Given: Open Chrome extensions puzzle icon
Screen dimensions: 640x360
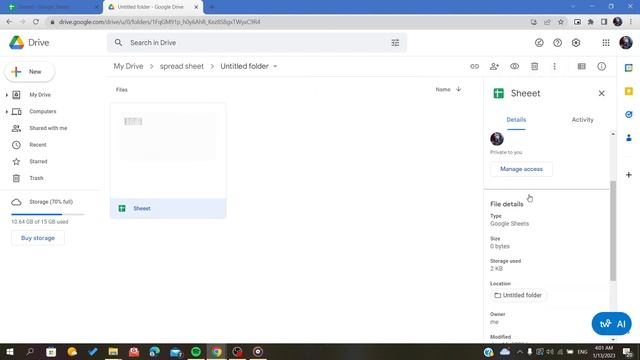Looking at the screenshot, I should tap(591, 22).
